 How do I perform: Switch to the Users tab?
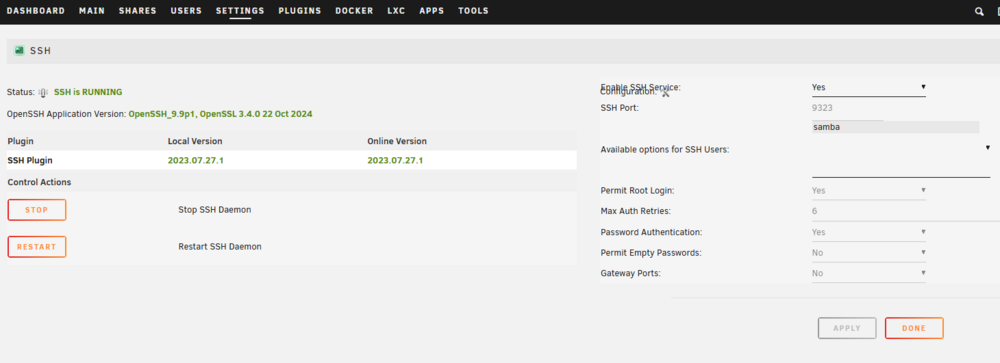tap(186, 11)
